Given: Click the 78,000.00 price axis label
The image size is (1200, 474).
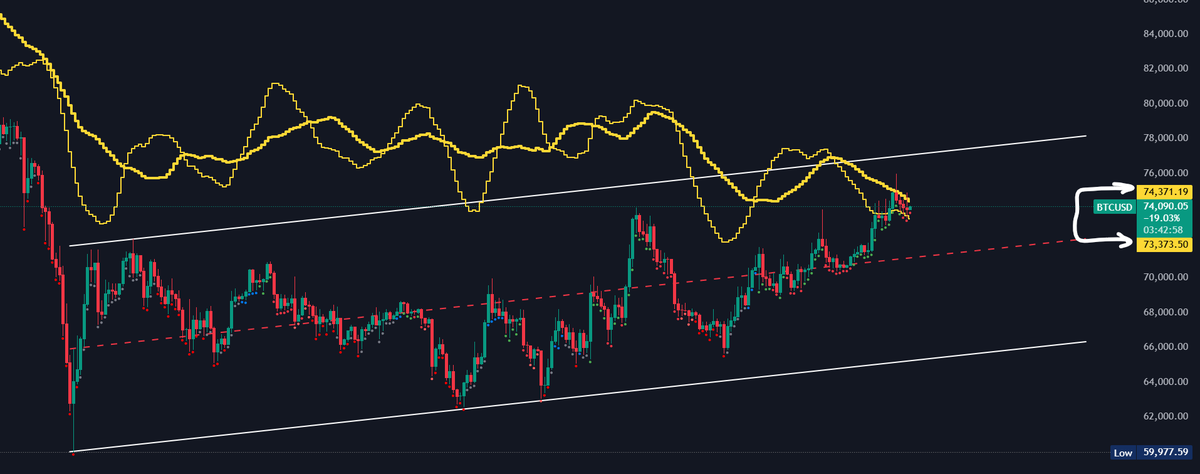Looking at the screenshot, I should point(1165,139).
